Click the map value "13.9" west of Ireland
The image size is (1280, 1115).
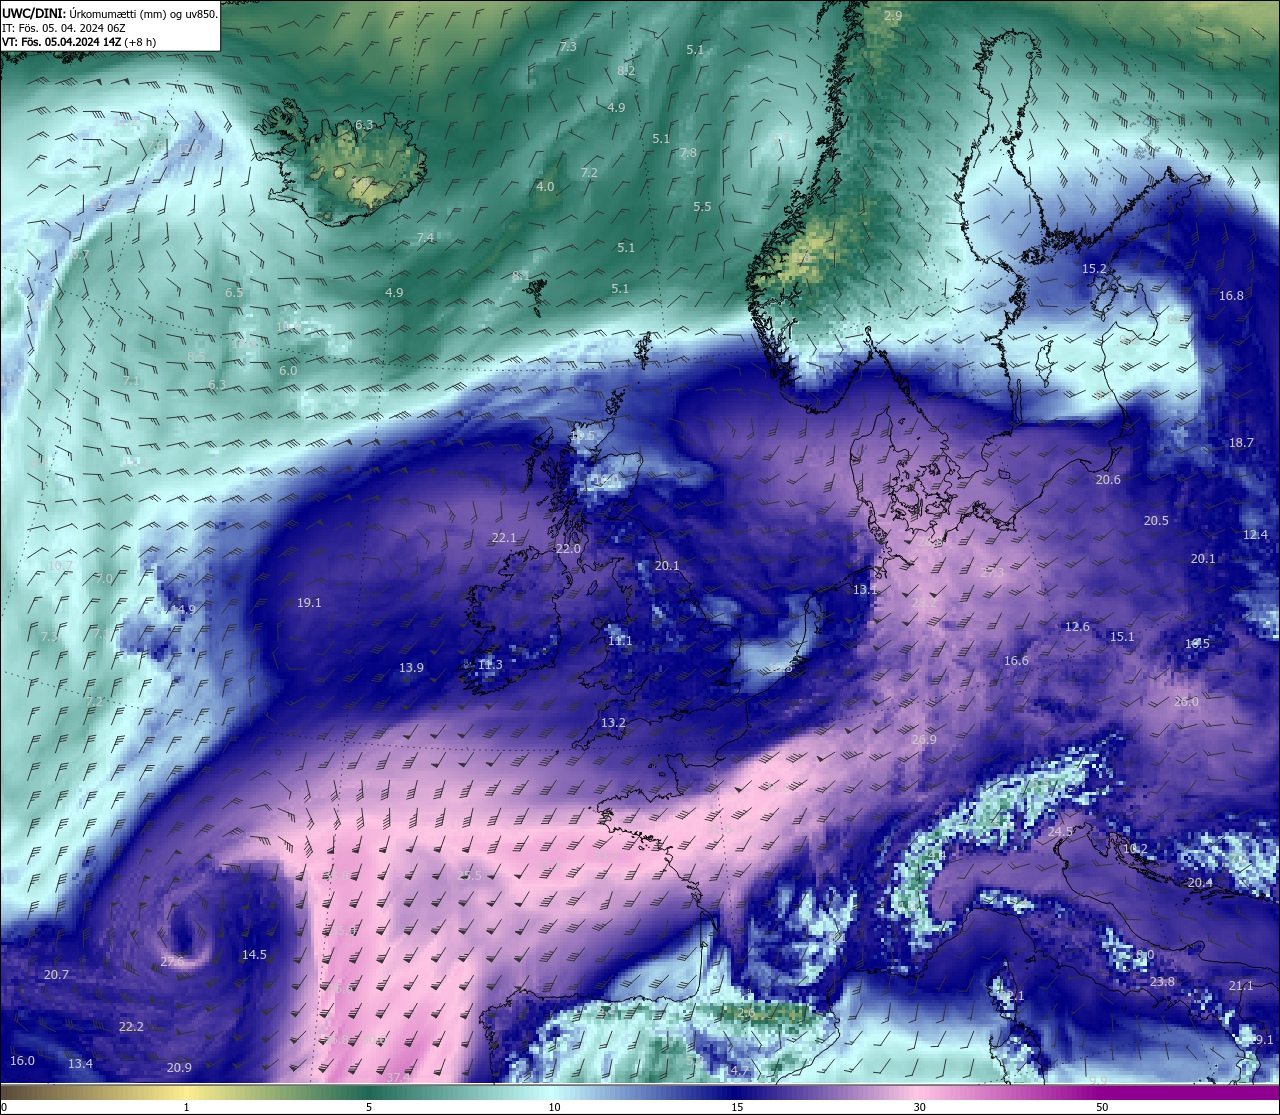coord(411,668)
